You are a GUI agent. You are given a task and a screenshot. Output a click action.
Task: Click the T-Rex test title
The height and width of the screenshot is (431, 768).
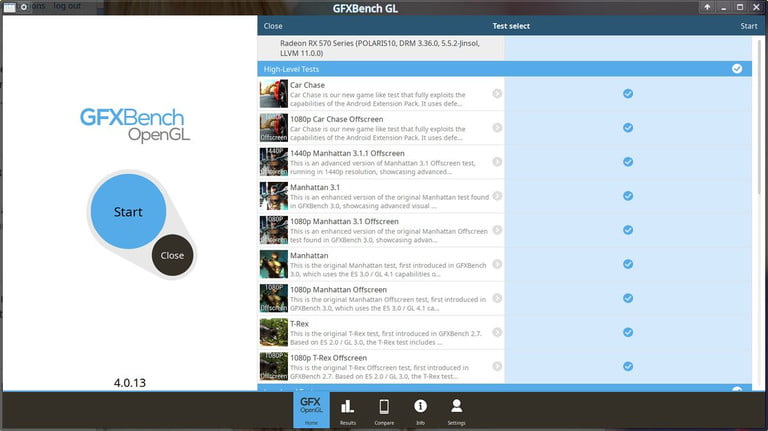point(299,324)
